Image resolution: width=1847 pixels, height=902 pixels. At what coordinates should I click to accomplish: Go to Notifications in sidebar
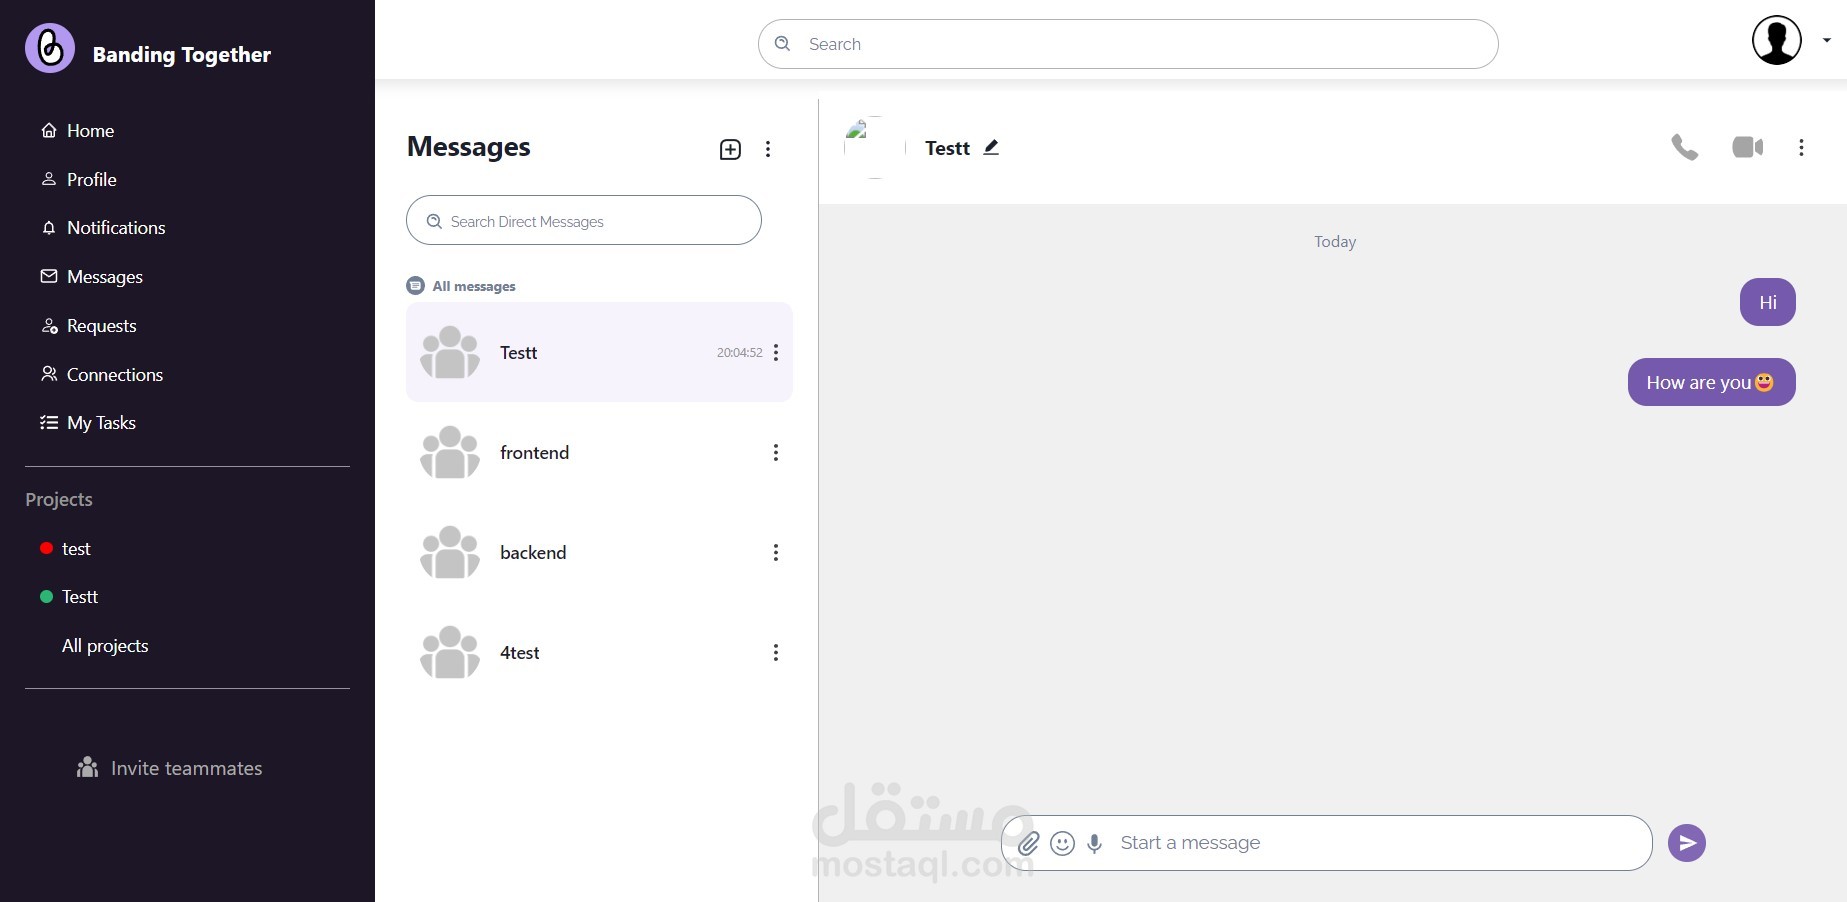point(115,228)
